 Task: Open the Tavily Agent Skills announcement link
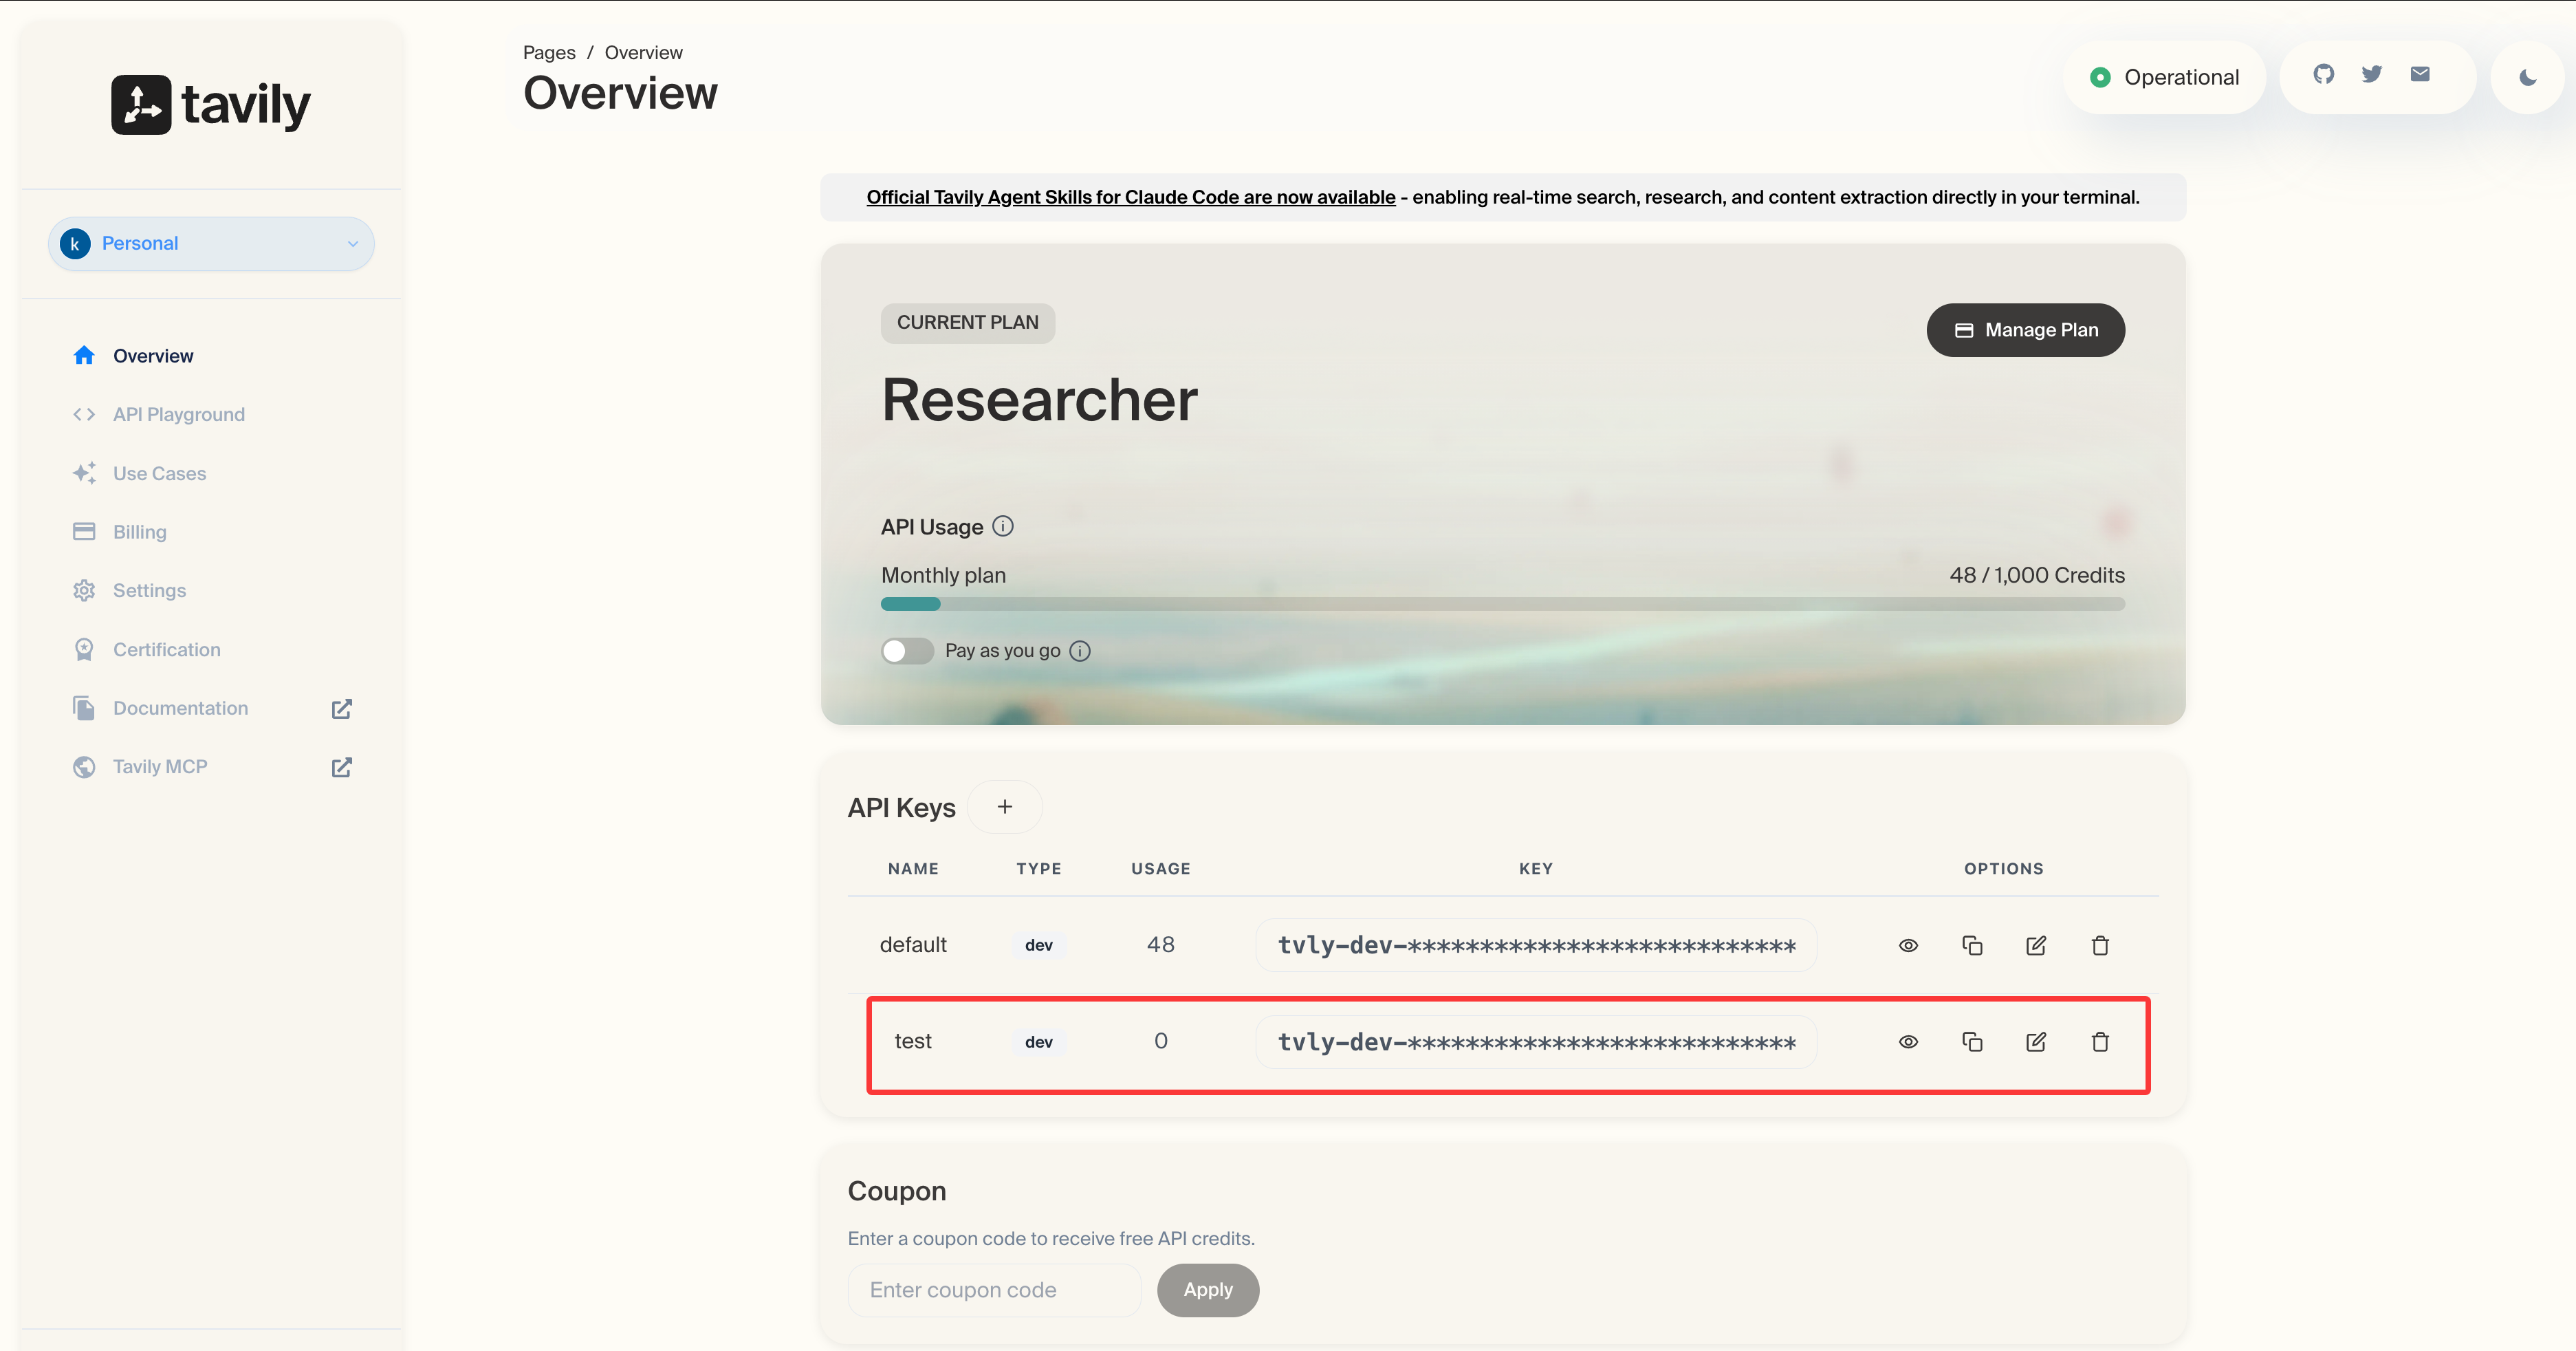1131,197
